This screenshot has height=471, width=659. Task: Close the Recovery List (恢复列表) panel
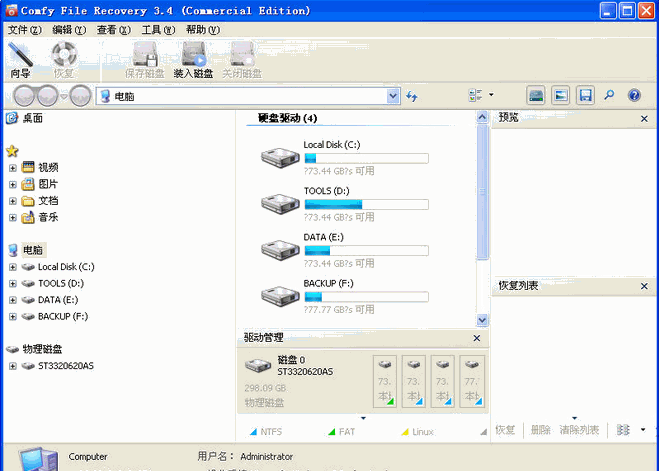click(644, 286)
